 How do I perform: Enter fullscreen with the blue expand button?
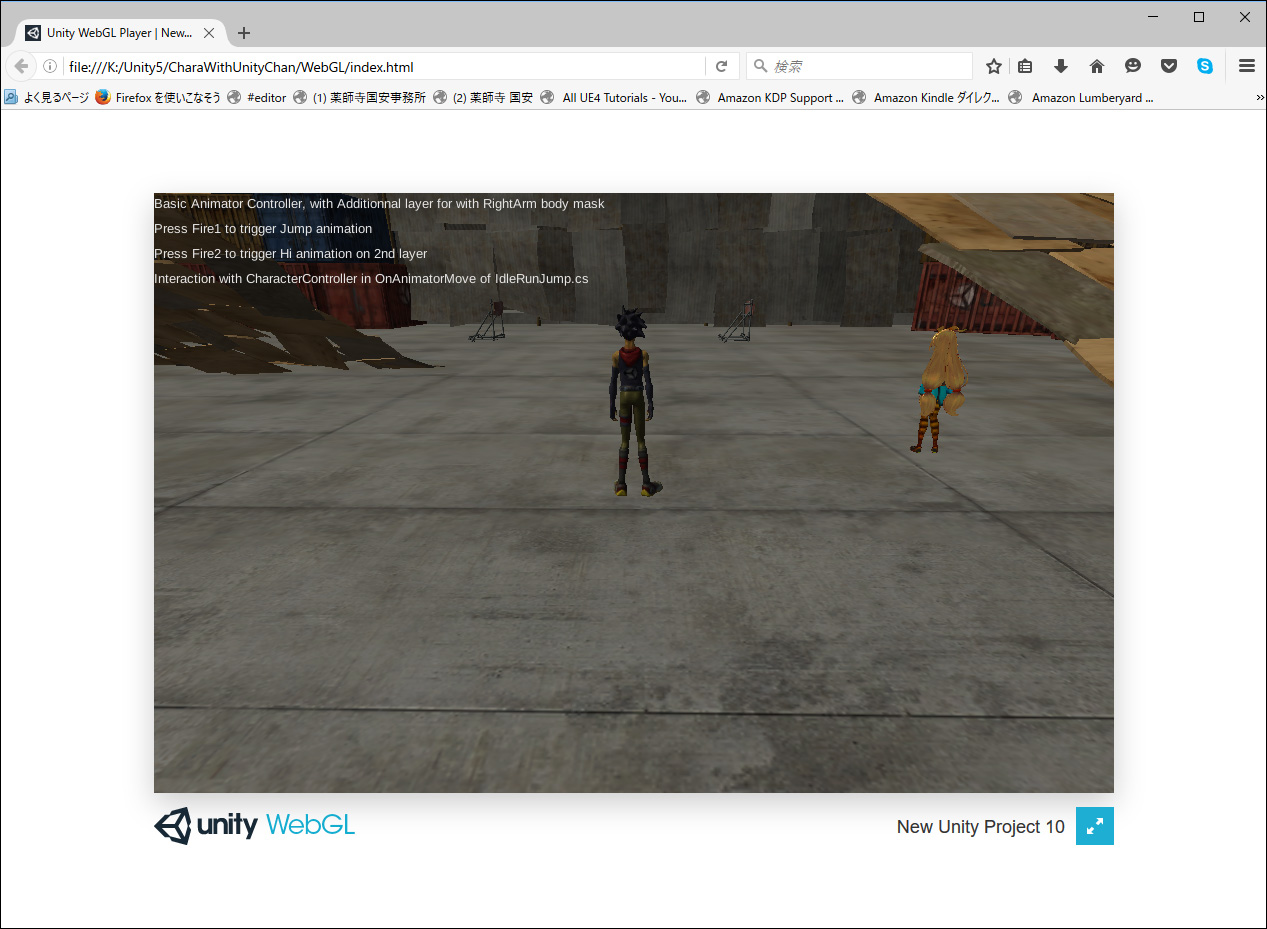pyautogui.click(x=1094, y=826)
